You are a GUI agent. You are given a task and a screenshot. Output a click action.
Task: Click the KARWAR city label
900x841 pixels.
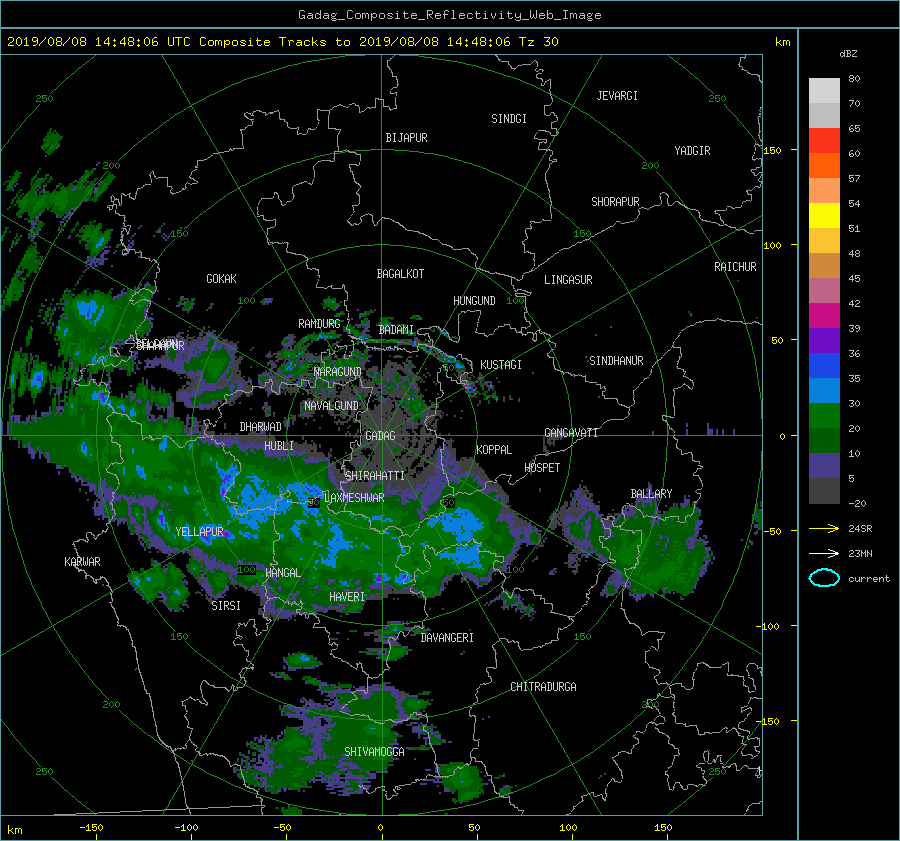[82, 562]
